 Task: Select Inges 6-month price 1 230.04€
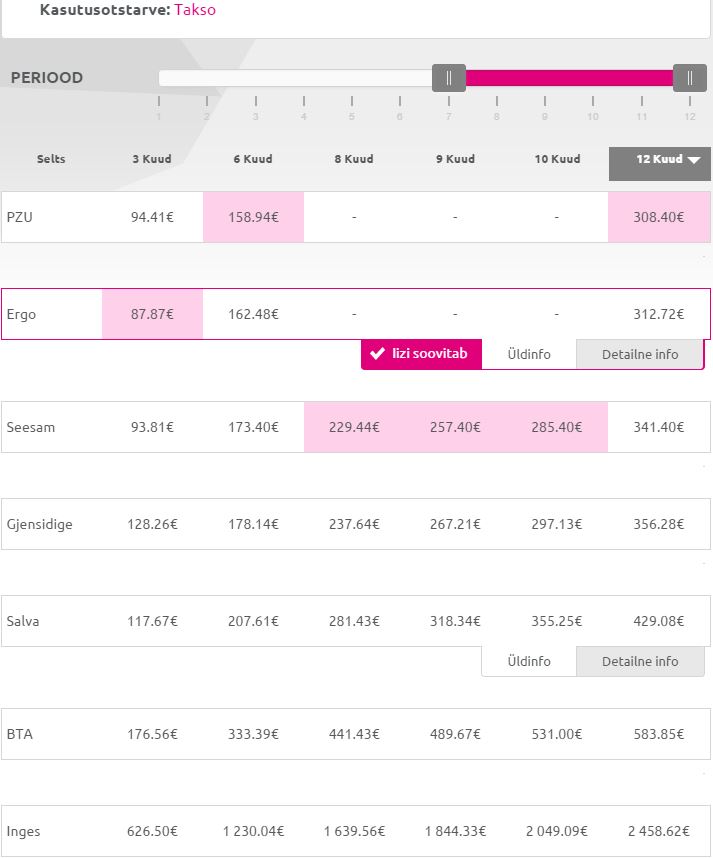pos(253,831)
